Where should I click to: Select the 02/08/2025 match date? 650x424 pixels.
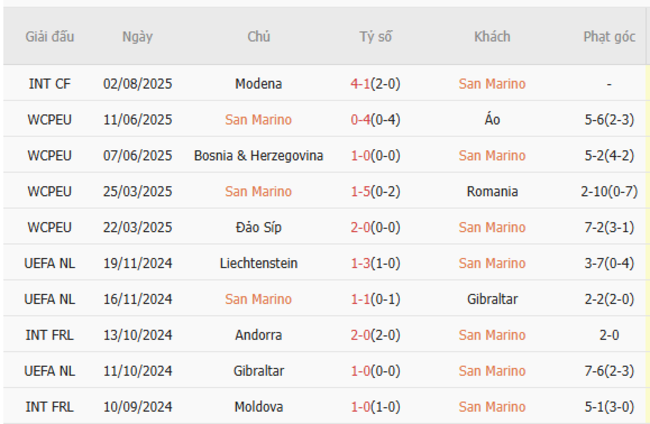click(x=138, y=84)
